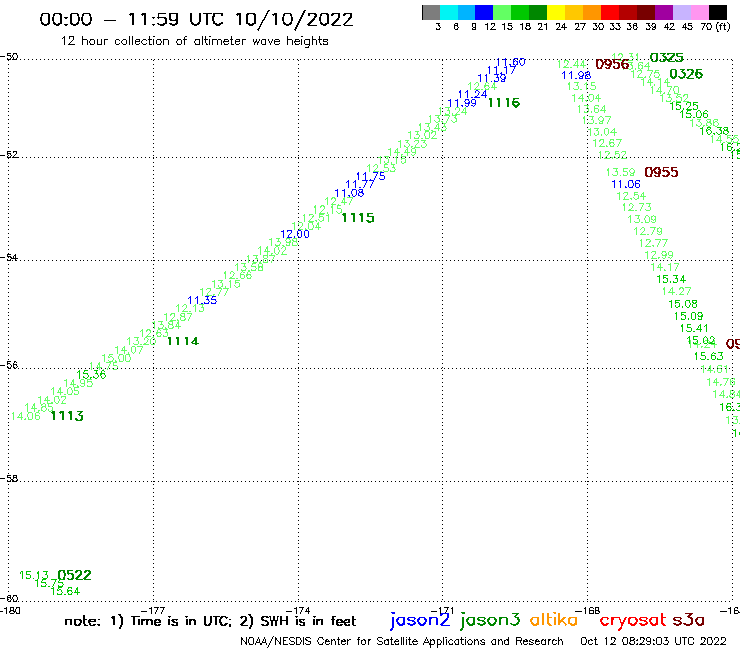
Task: Click the blue wave height value '11.35'
Action: [x=202, y=300]
